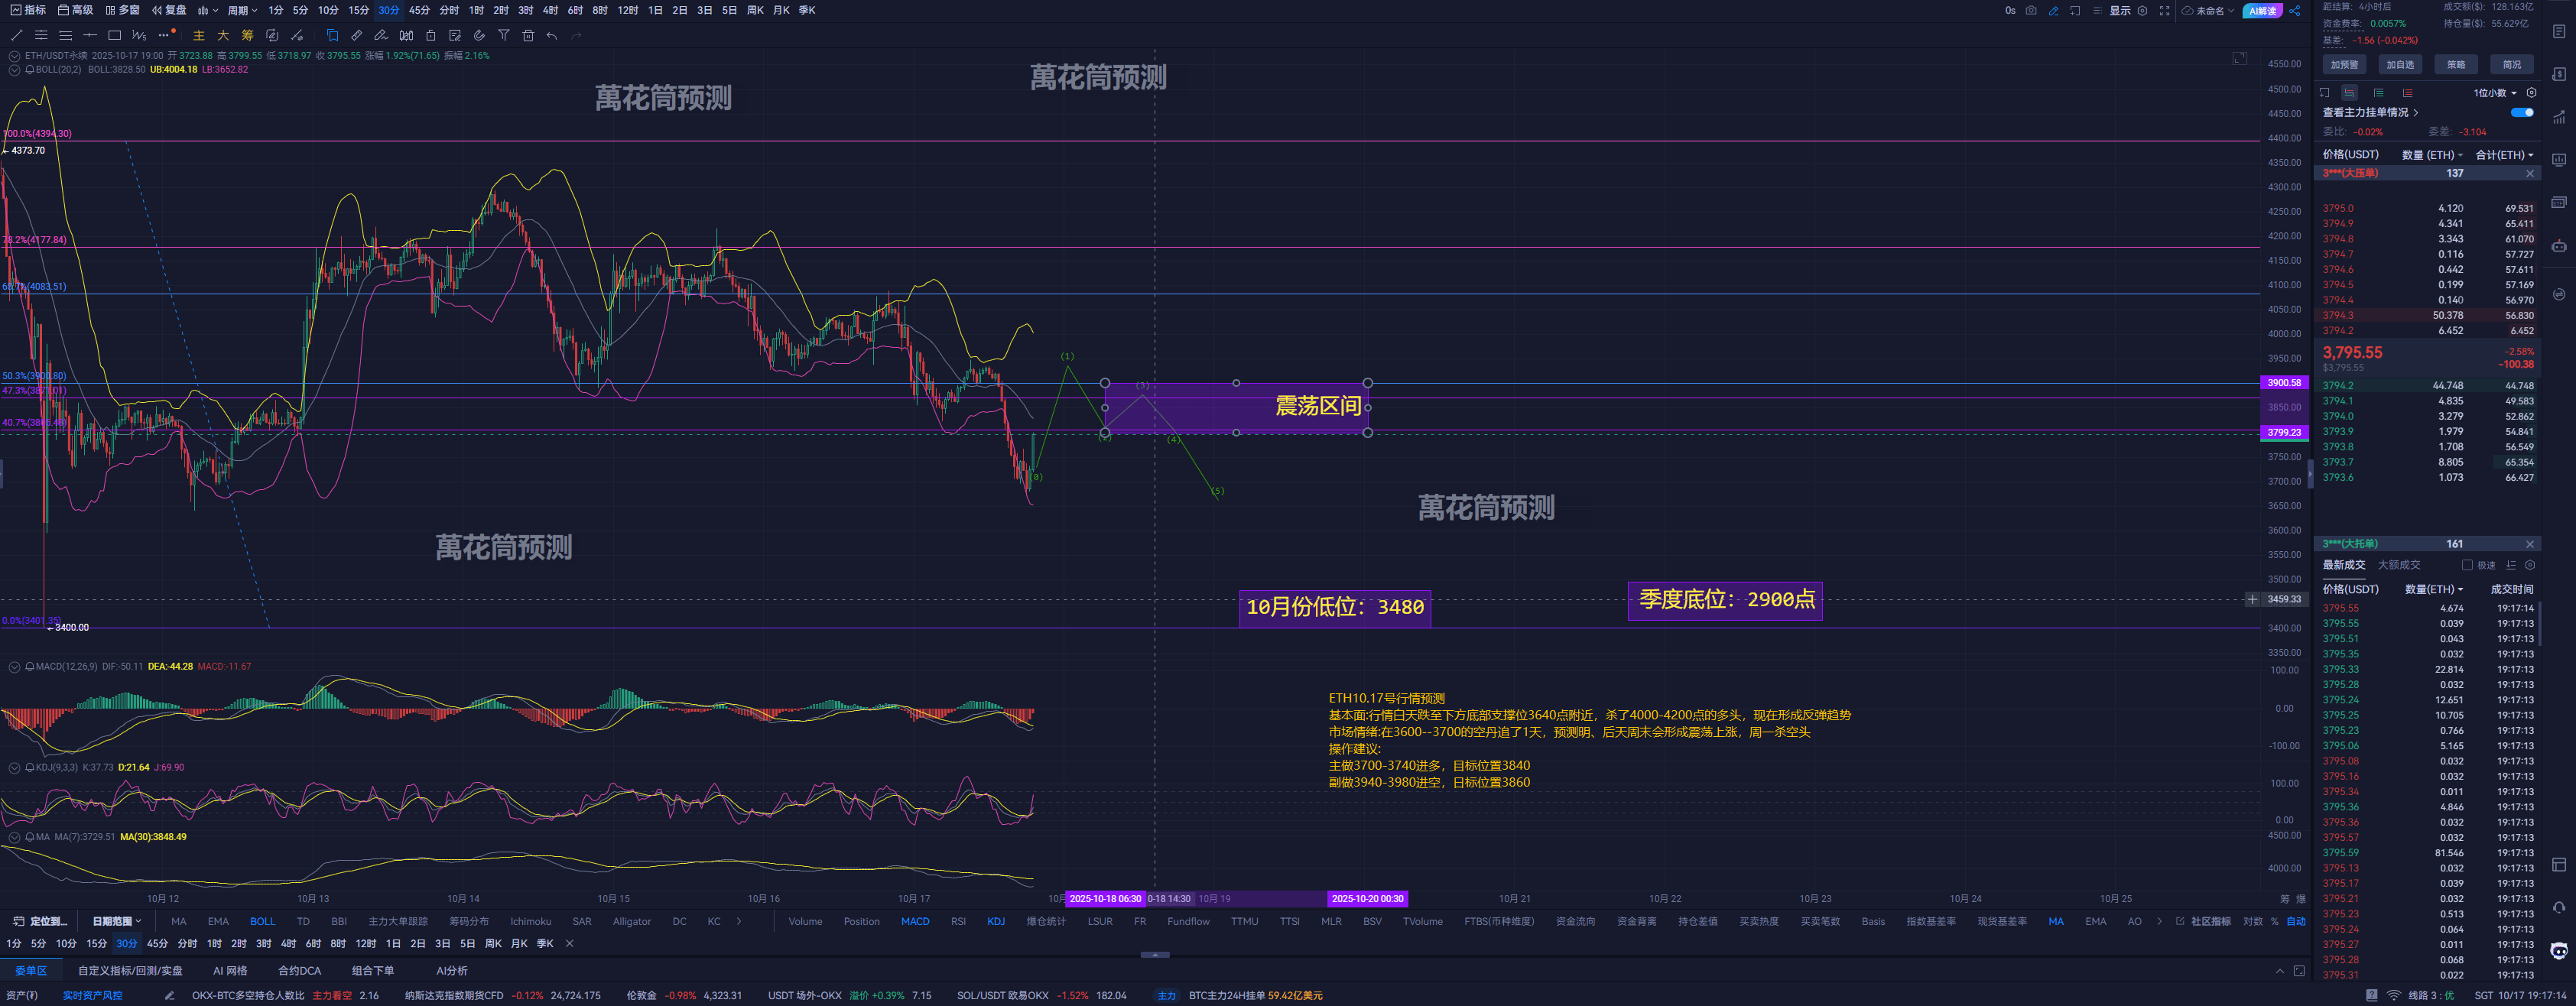Check the 极速 checkbox
Viewport: 2576px width, 1006px height.
[2467, 565]
